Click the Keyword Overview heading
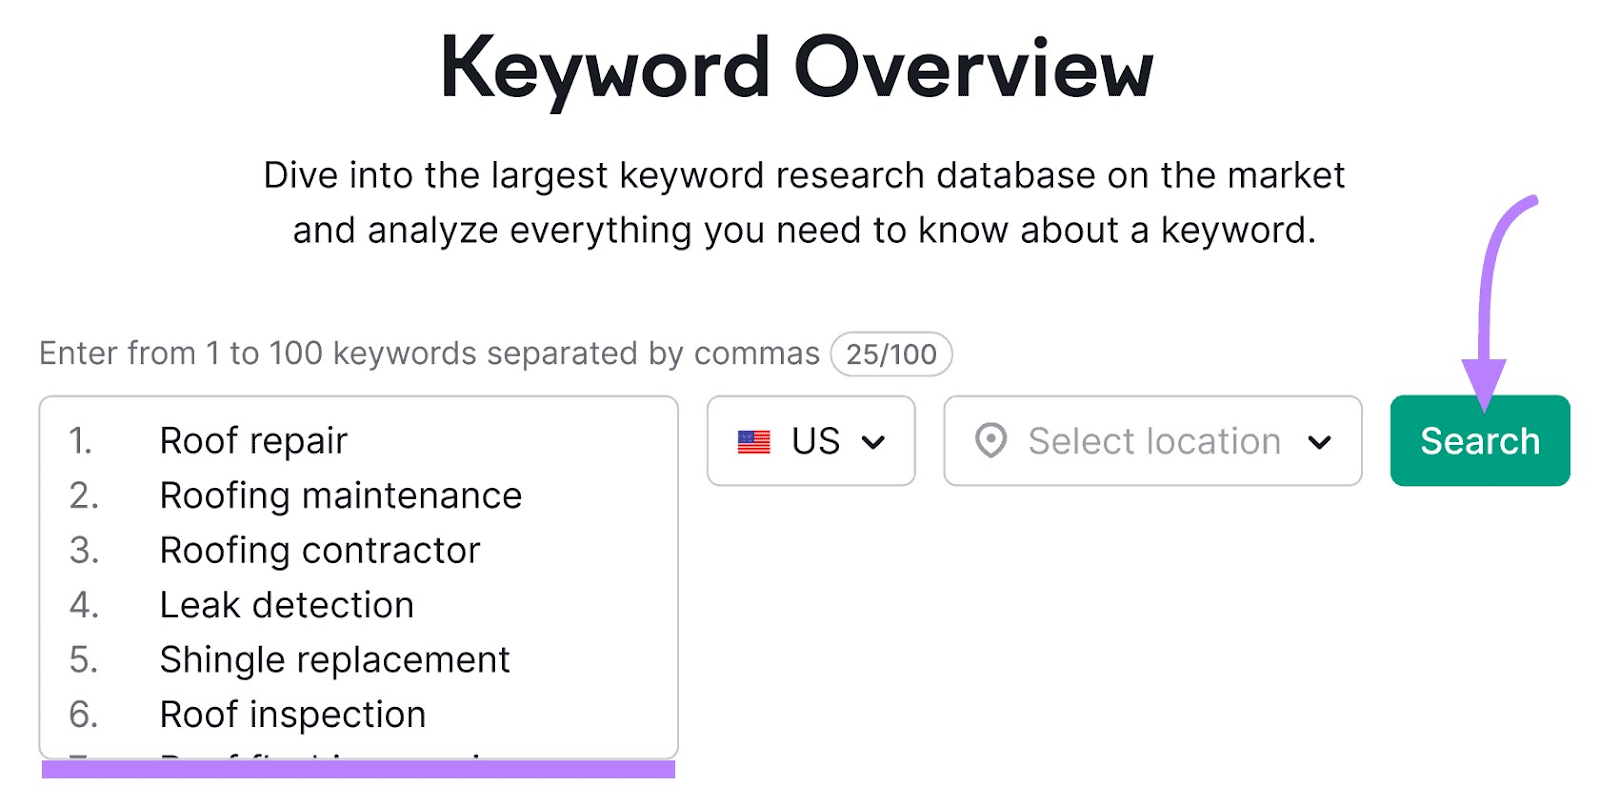The height and width of the screenshot is (808, 1600). coord(797,68)
